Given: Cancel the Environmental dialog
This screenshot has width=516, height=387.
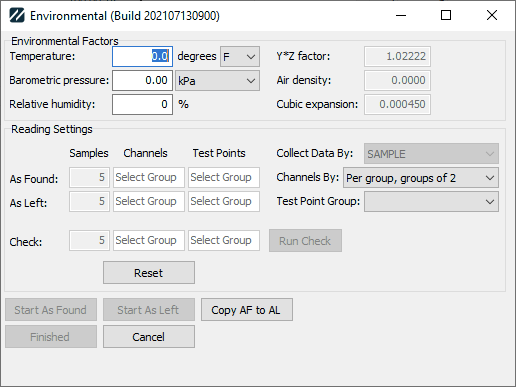Looking at the screenshot, I should click(149, 337).
